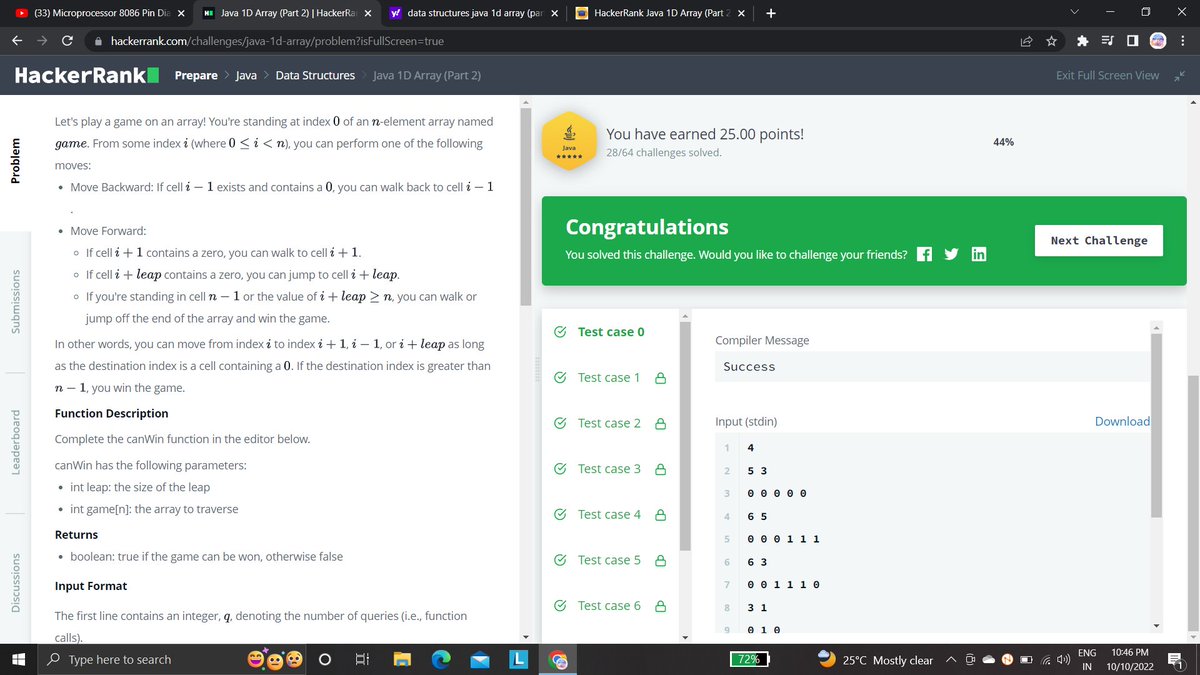Open the browser share page icon
The image size is (1200, 675).
[1027, 41]
